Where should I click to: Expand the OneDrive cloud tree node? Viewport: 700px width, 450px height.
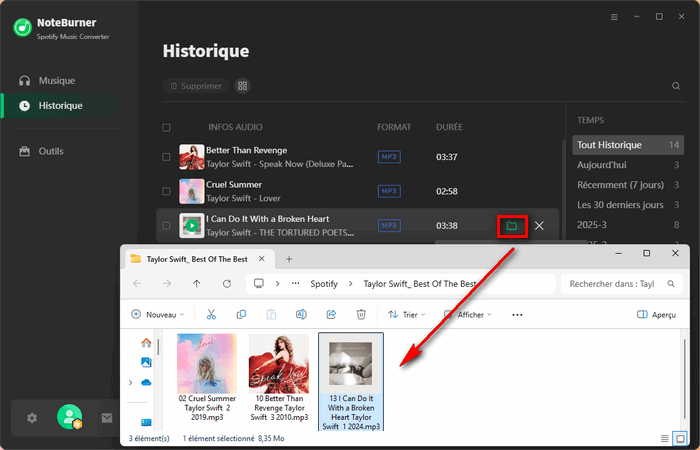point(130,383)
